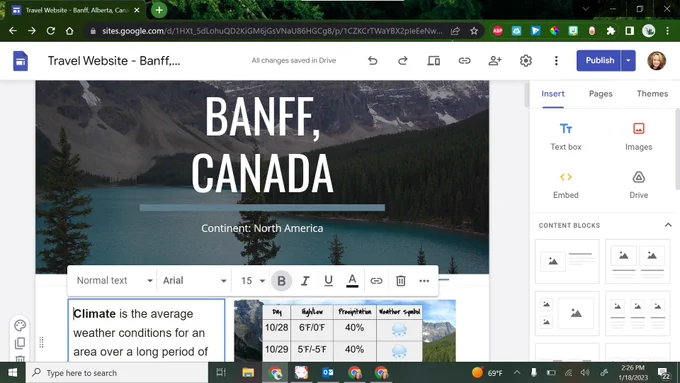Open Outlook from taskbar

point(328,373)
